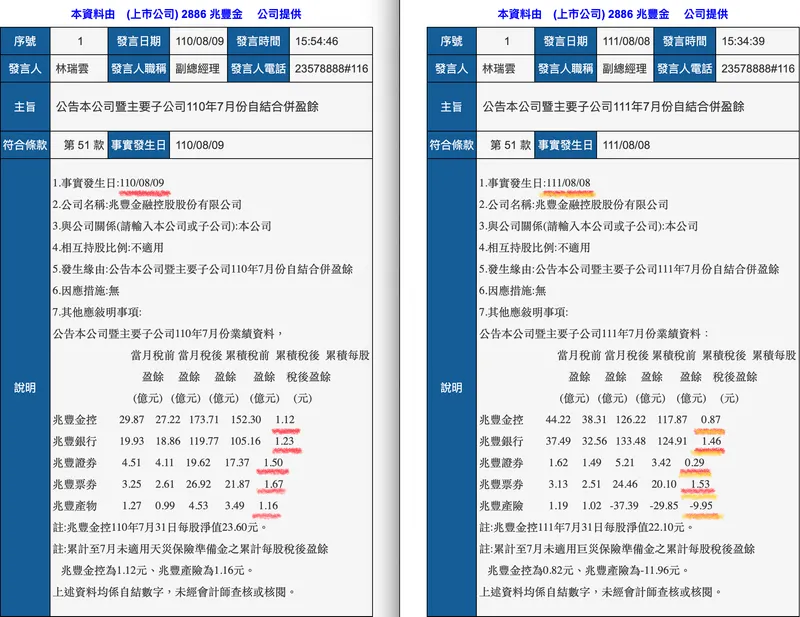Click the value 19.93
Viewport: 800px width, 617px height.
[x=132, y=441]
